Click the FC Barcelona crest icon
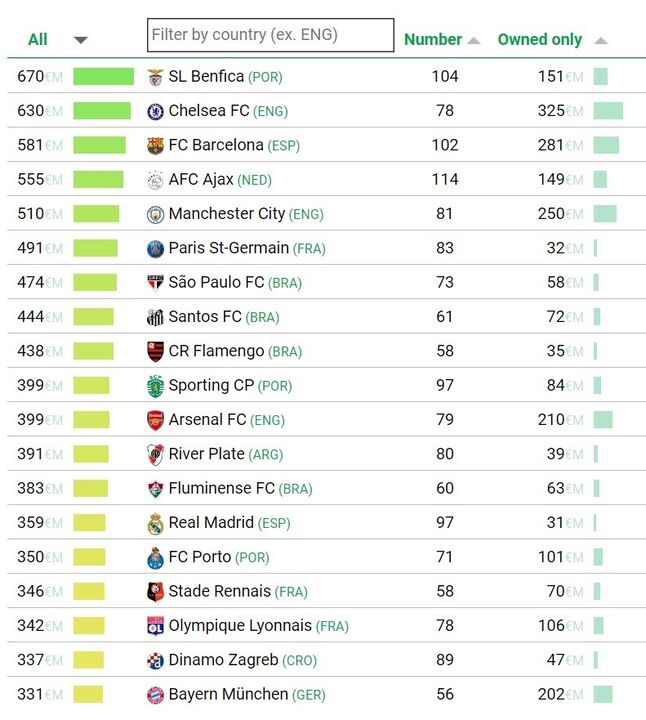Viewport: 646px width, 720px height. [155, 145]
